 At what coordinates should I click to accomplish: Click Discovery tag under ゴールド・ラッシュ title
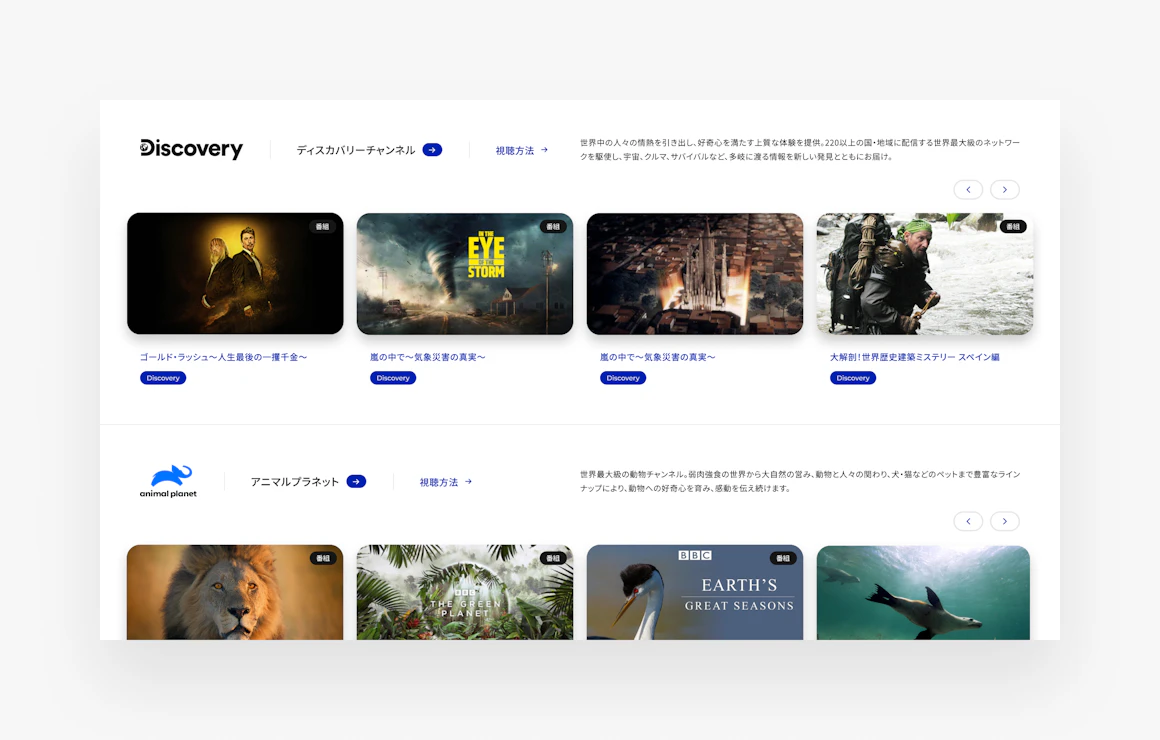tap(163, 378)
